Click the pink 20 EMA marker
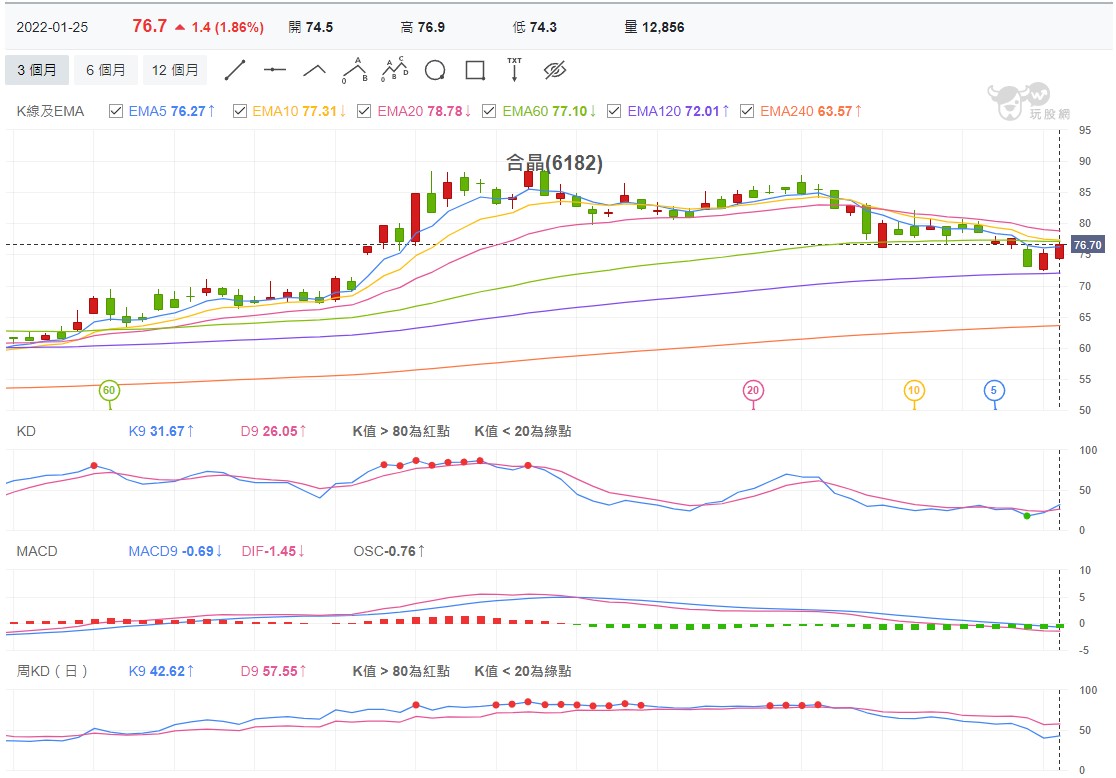This screenshot has width=1116, height=778. tap(753, 390)
